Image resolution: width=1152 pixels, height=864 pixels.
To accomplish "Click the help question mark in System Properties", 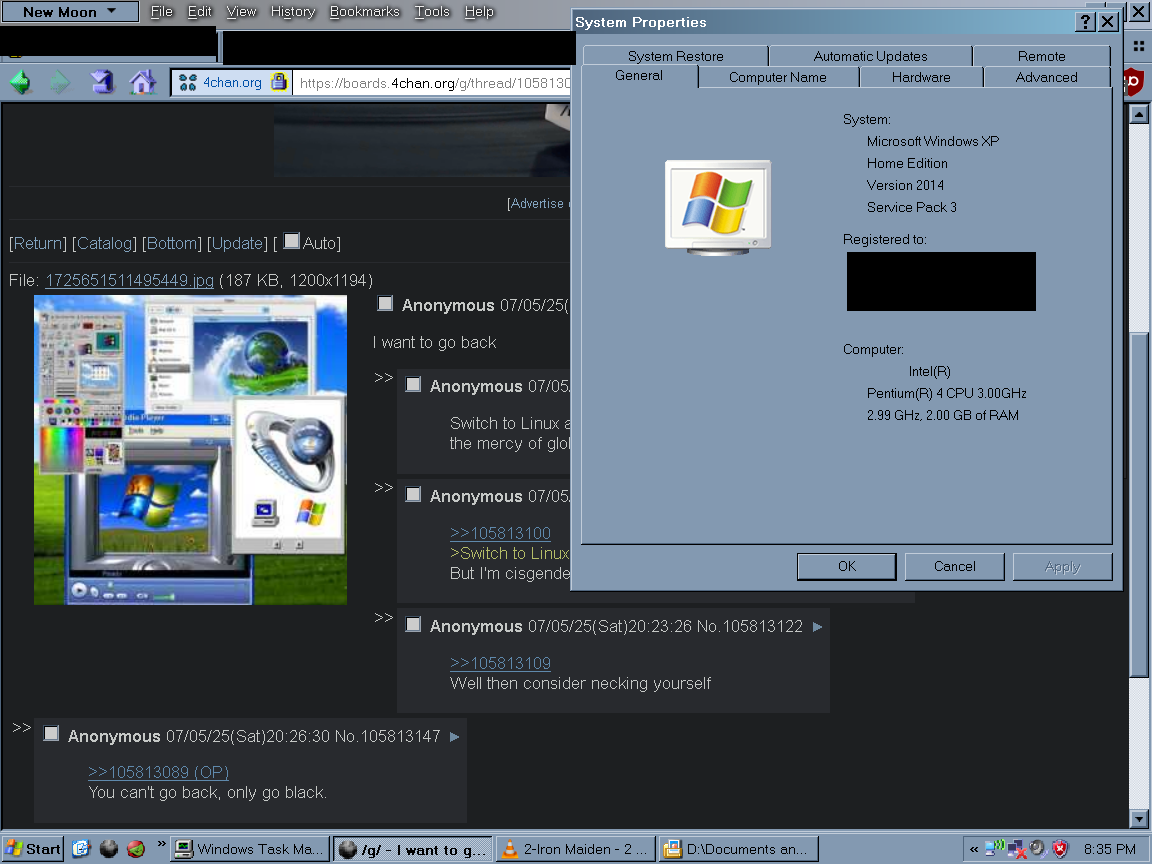I will tap(1084, 22).
